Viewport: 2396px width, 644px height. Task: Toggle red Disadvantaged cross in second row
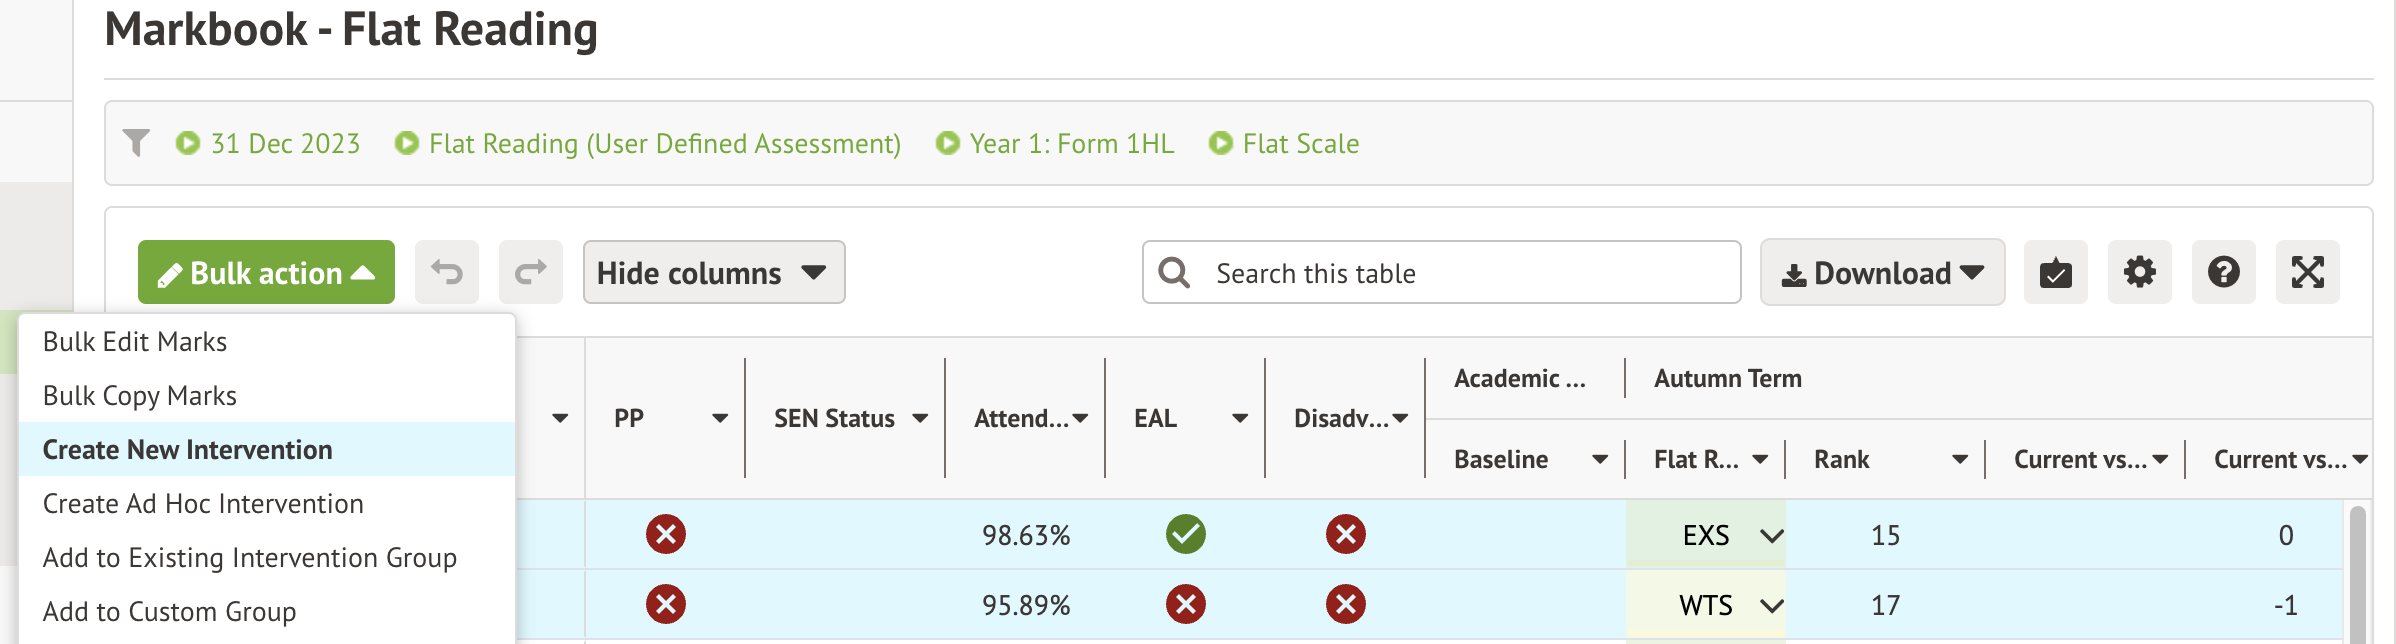click(1345, 604)
